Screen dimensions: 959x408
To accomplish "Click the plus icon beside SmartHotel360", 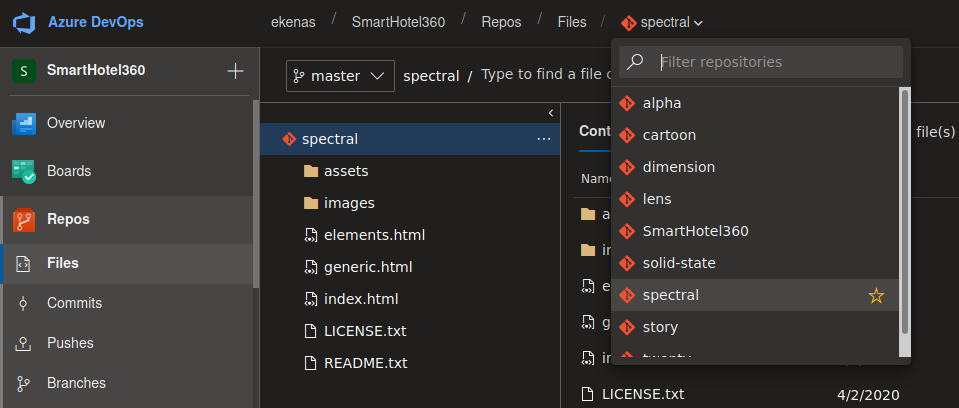I will tap(235, 71).
